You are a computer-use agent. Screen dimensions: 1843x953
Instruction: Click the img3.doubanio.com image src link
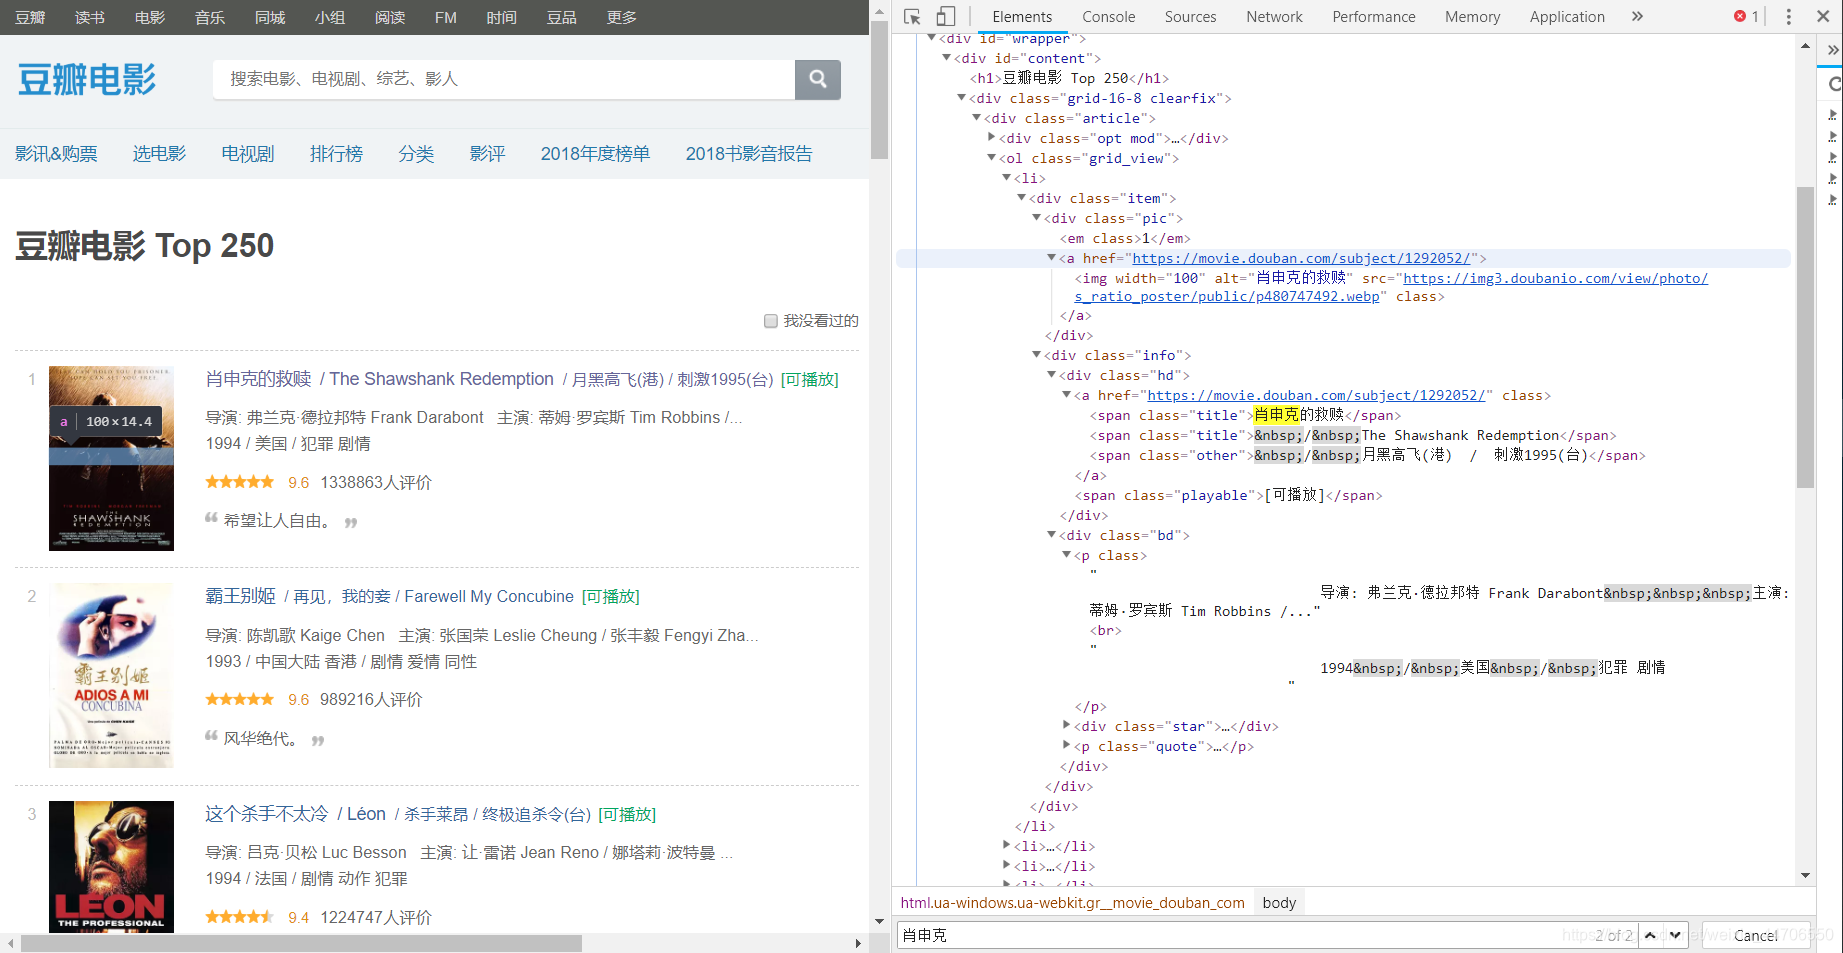click(1391, 287)
